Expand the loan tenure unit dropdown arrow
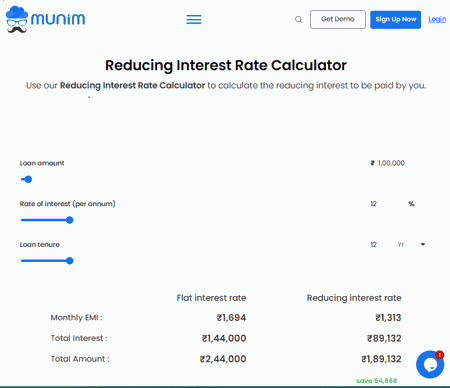Viewport: 450px width, 388px height. 423,244
